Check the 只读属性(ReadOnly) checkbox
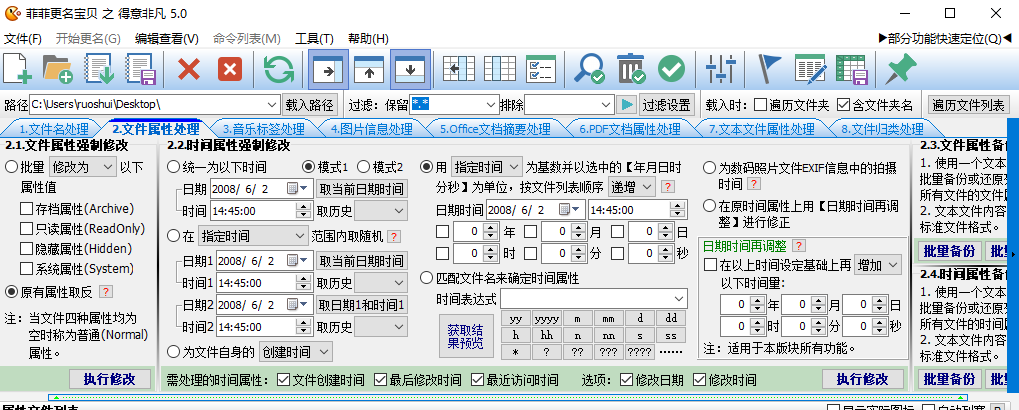 (x=26, y=229)
